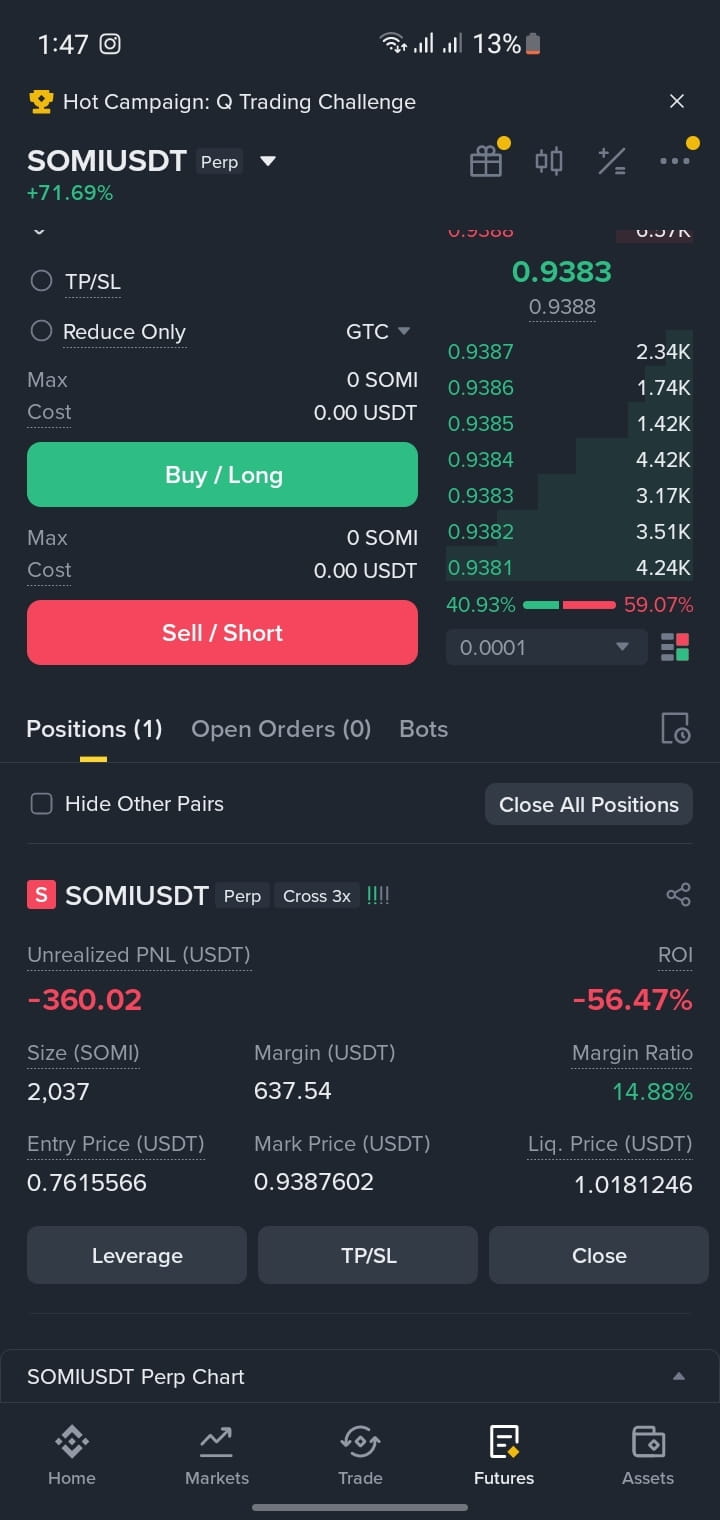Open the gift box rewards icon

[x=486, y=161]
